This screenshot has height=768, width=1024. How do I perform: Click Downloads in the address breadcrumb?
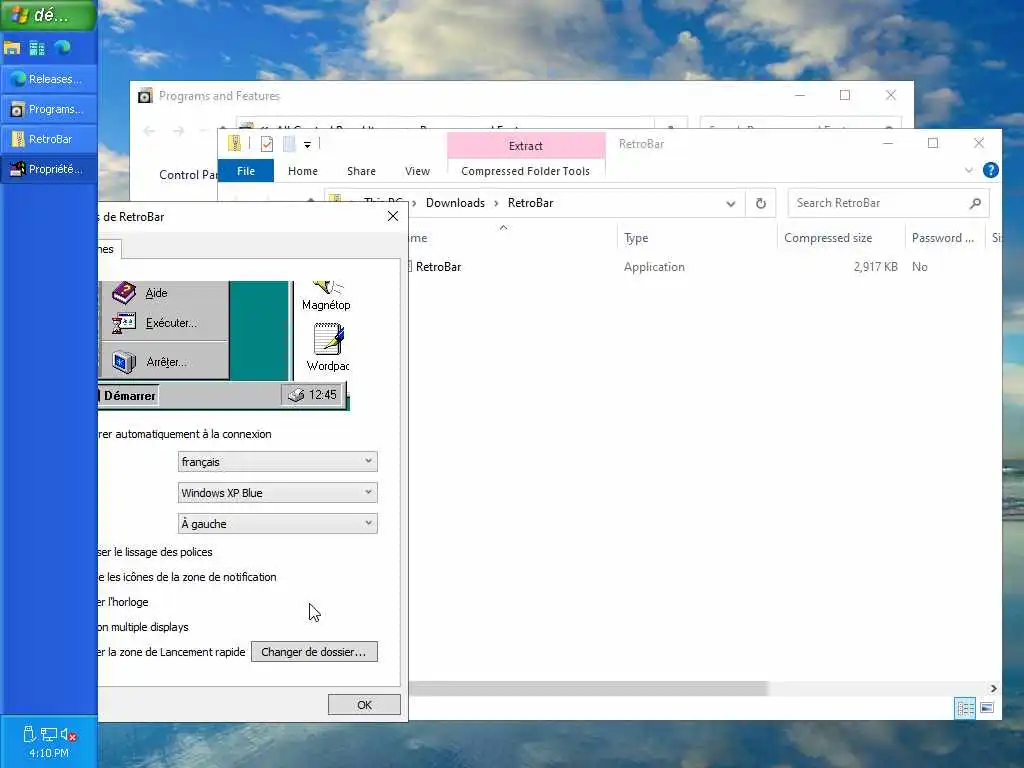tap(455, 203)
